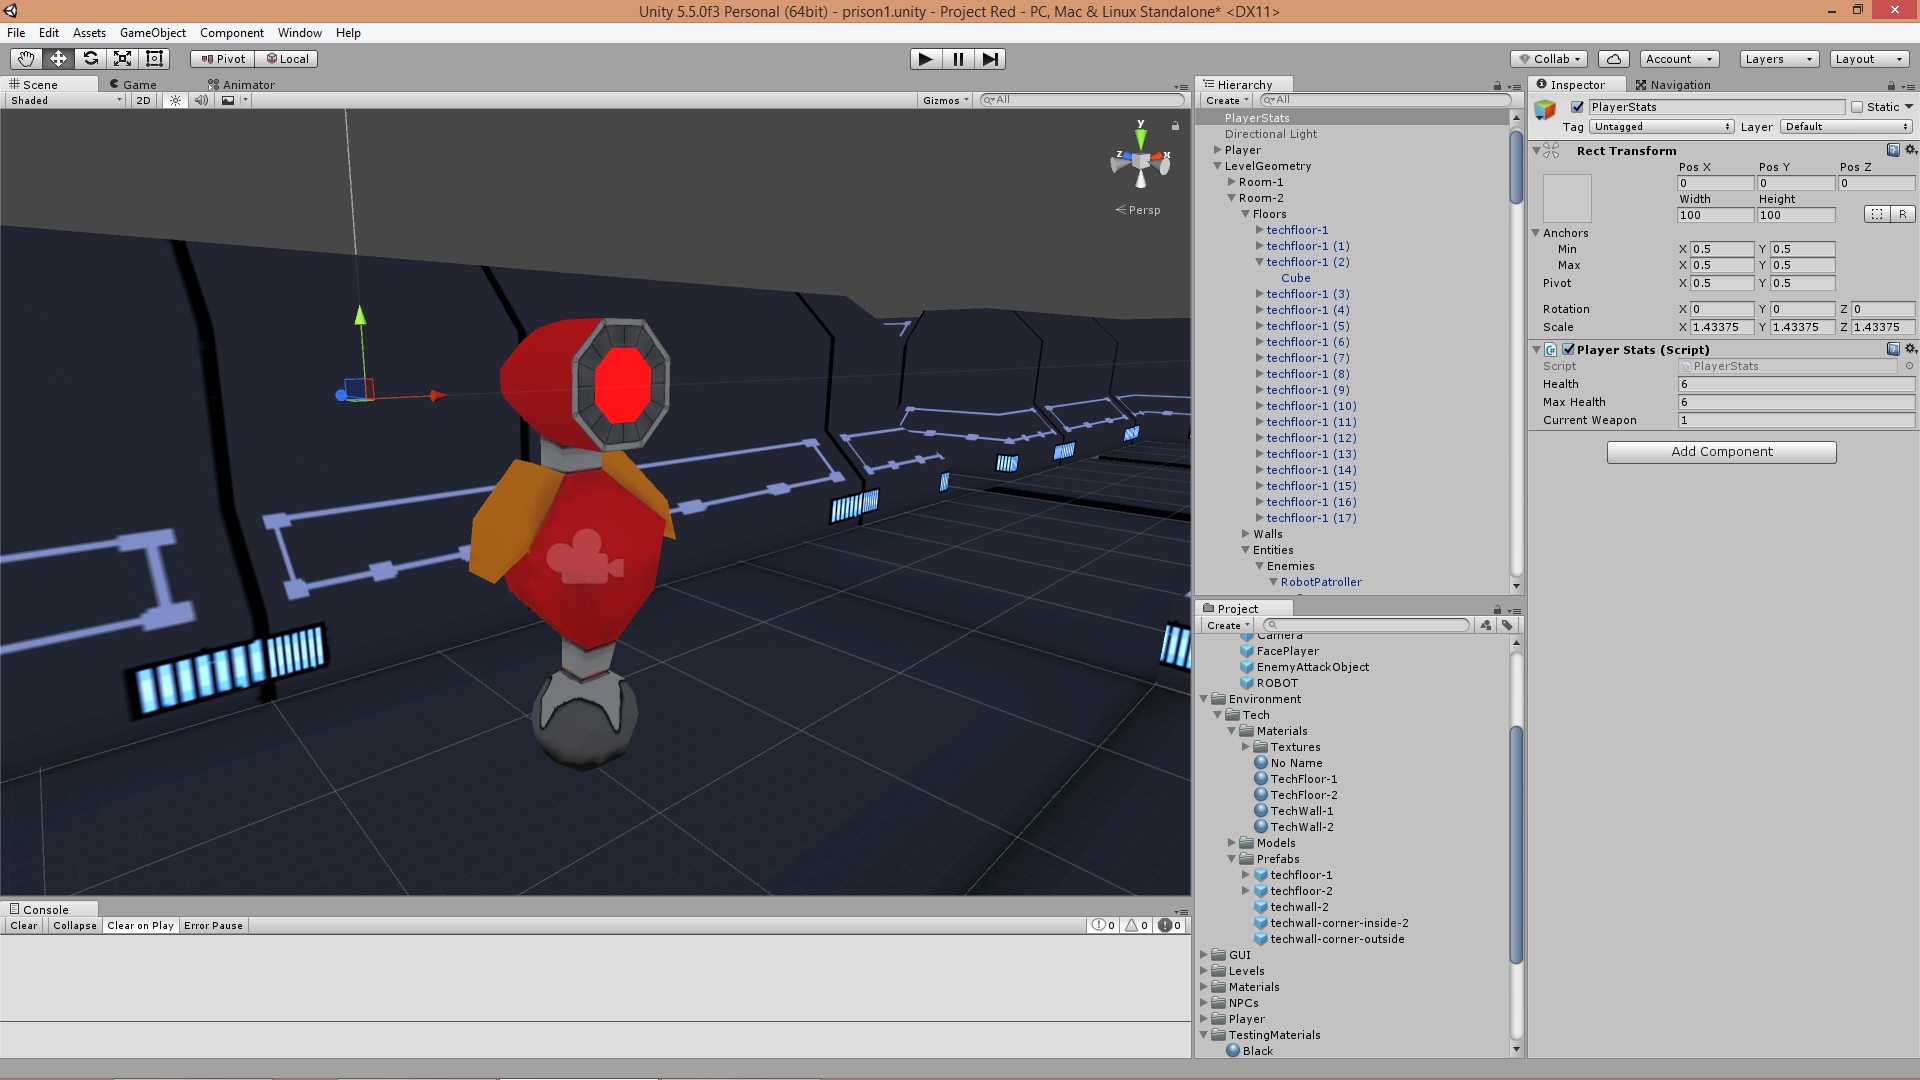Toggle raw edit mode R button
This screenshot has width=1920, height=1080.
[1903, 214]
